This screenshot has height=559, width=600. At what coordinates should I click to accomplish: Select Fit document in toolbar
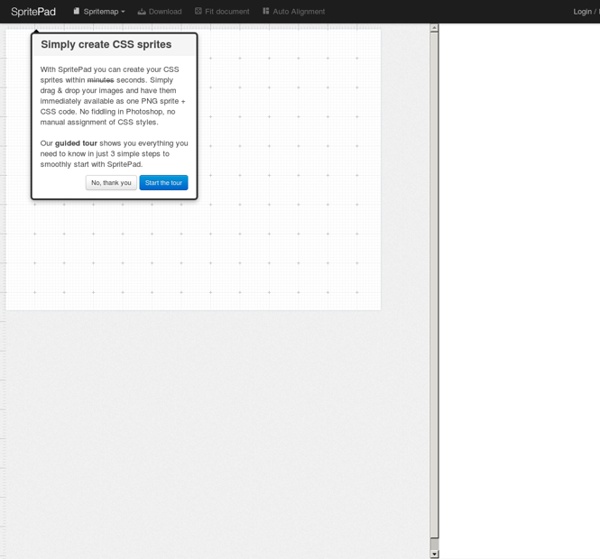[222, 11]
